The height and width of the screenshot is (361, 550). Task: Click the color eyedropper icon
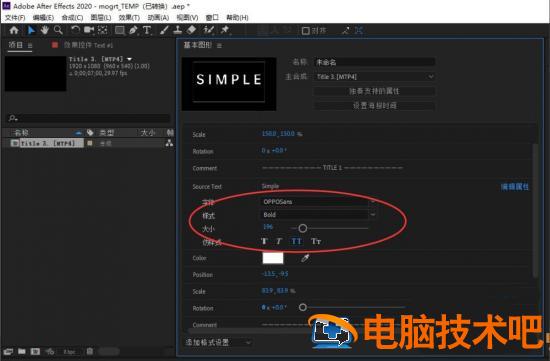pyautogui.click(x=305, y=259)
